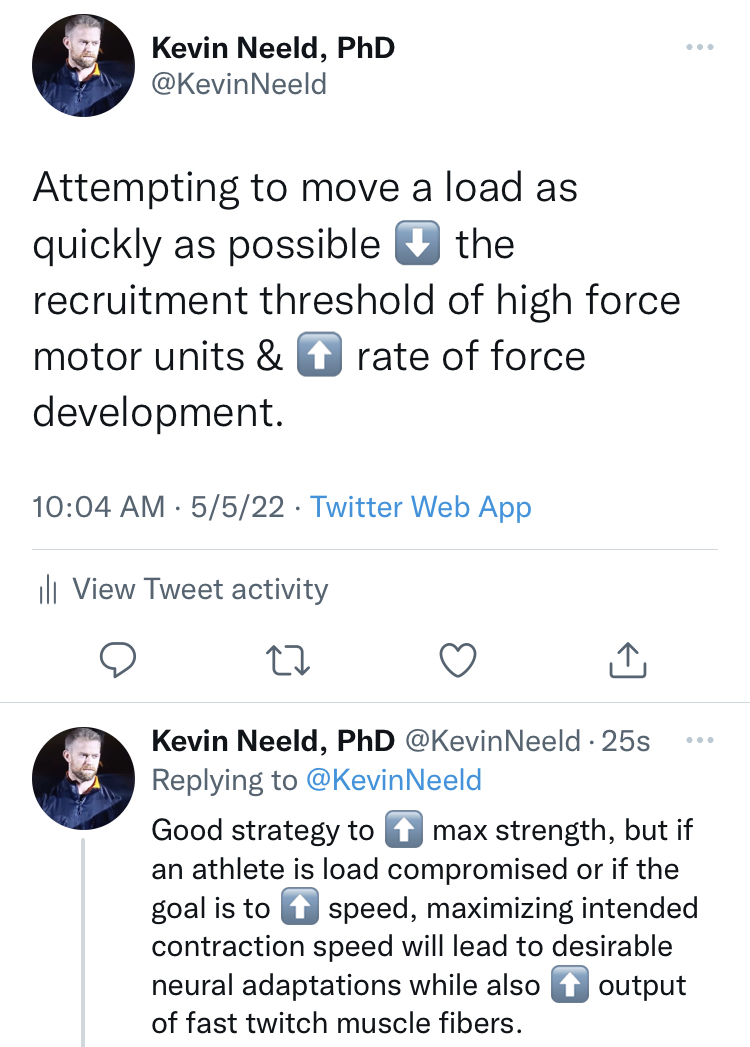
Task: Like the main tweet via heart icon
Action: pos(457,659)
